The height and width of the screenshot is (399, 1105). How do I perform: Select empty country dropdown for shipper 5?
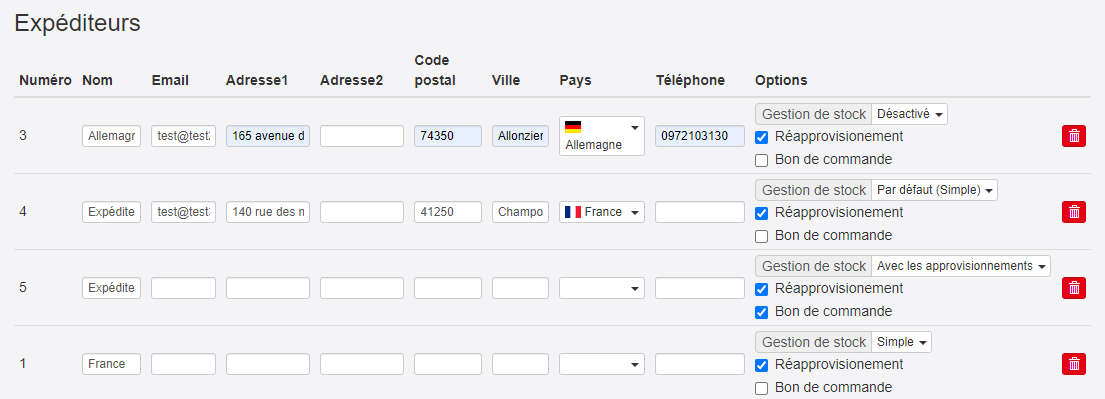pos(601,288)
